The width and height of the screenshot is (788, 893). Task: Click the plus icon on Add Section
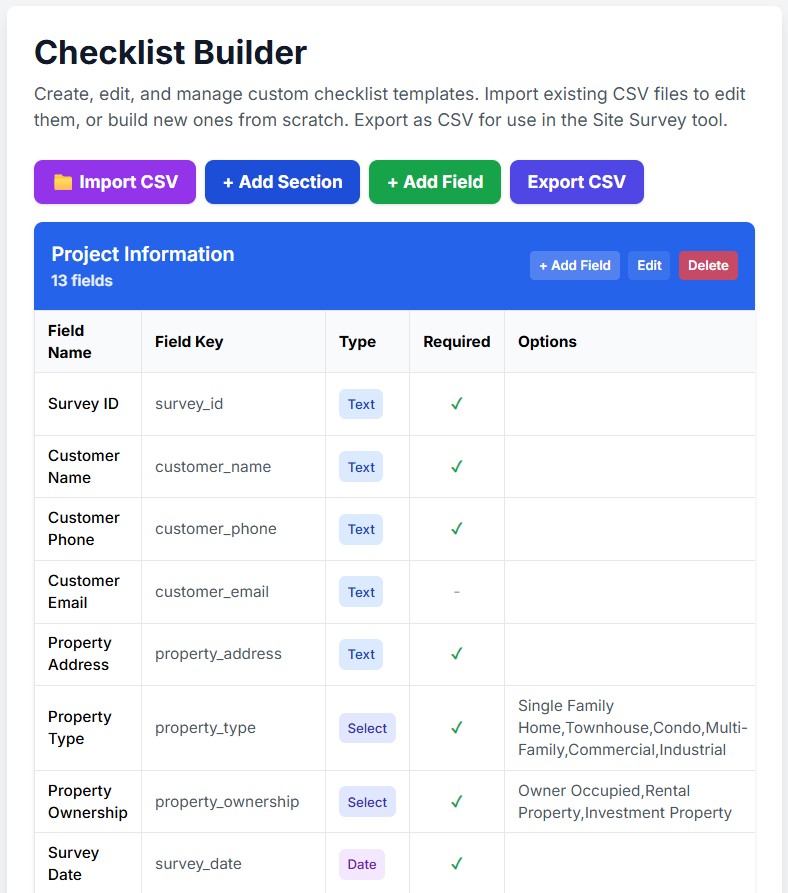224,181
